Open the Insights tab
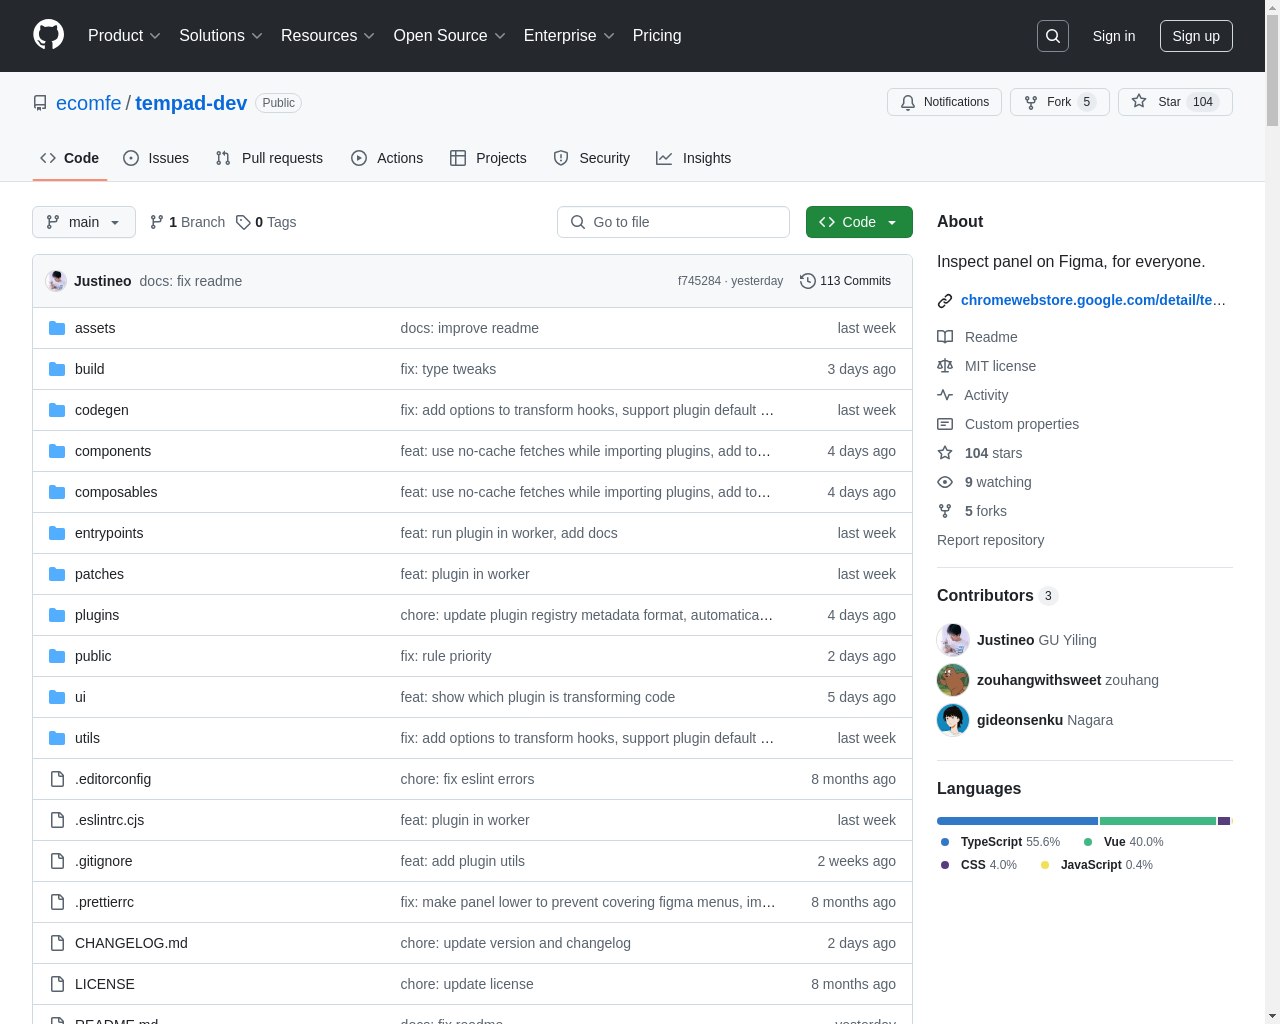 [x=694, y=158]
